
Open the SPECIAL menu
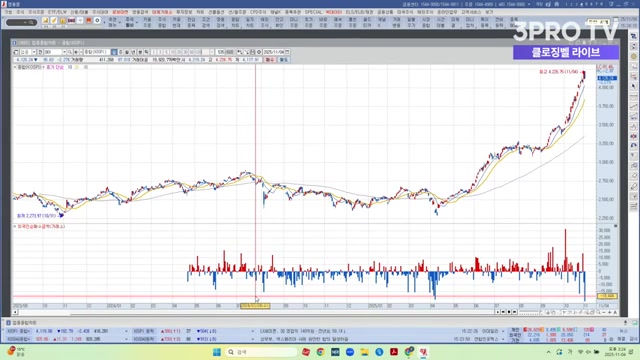[x=313, y=12]
